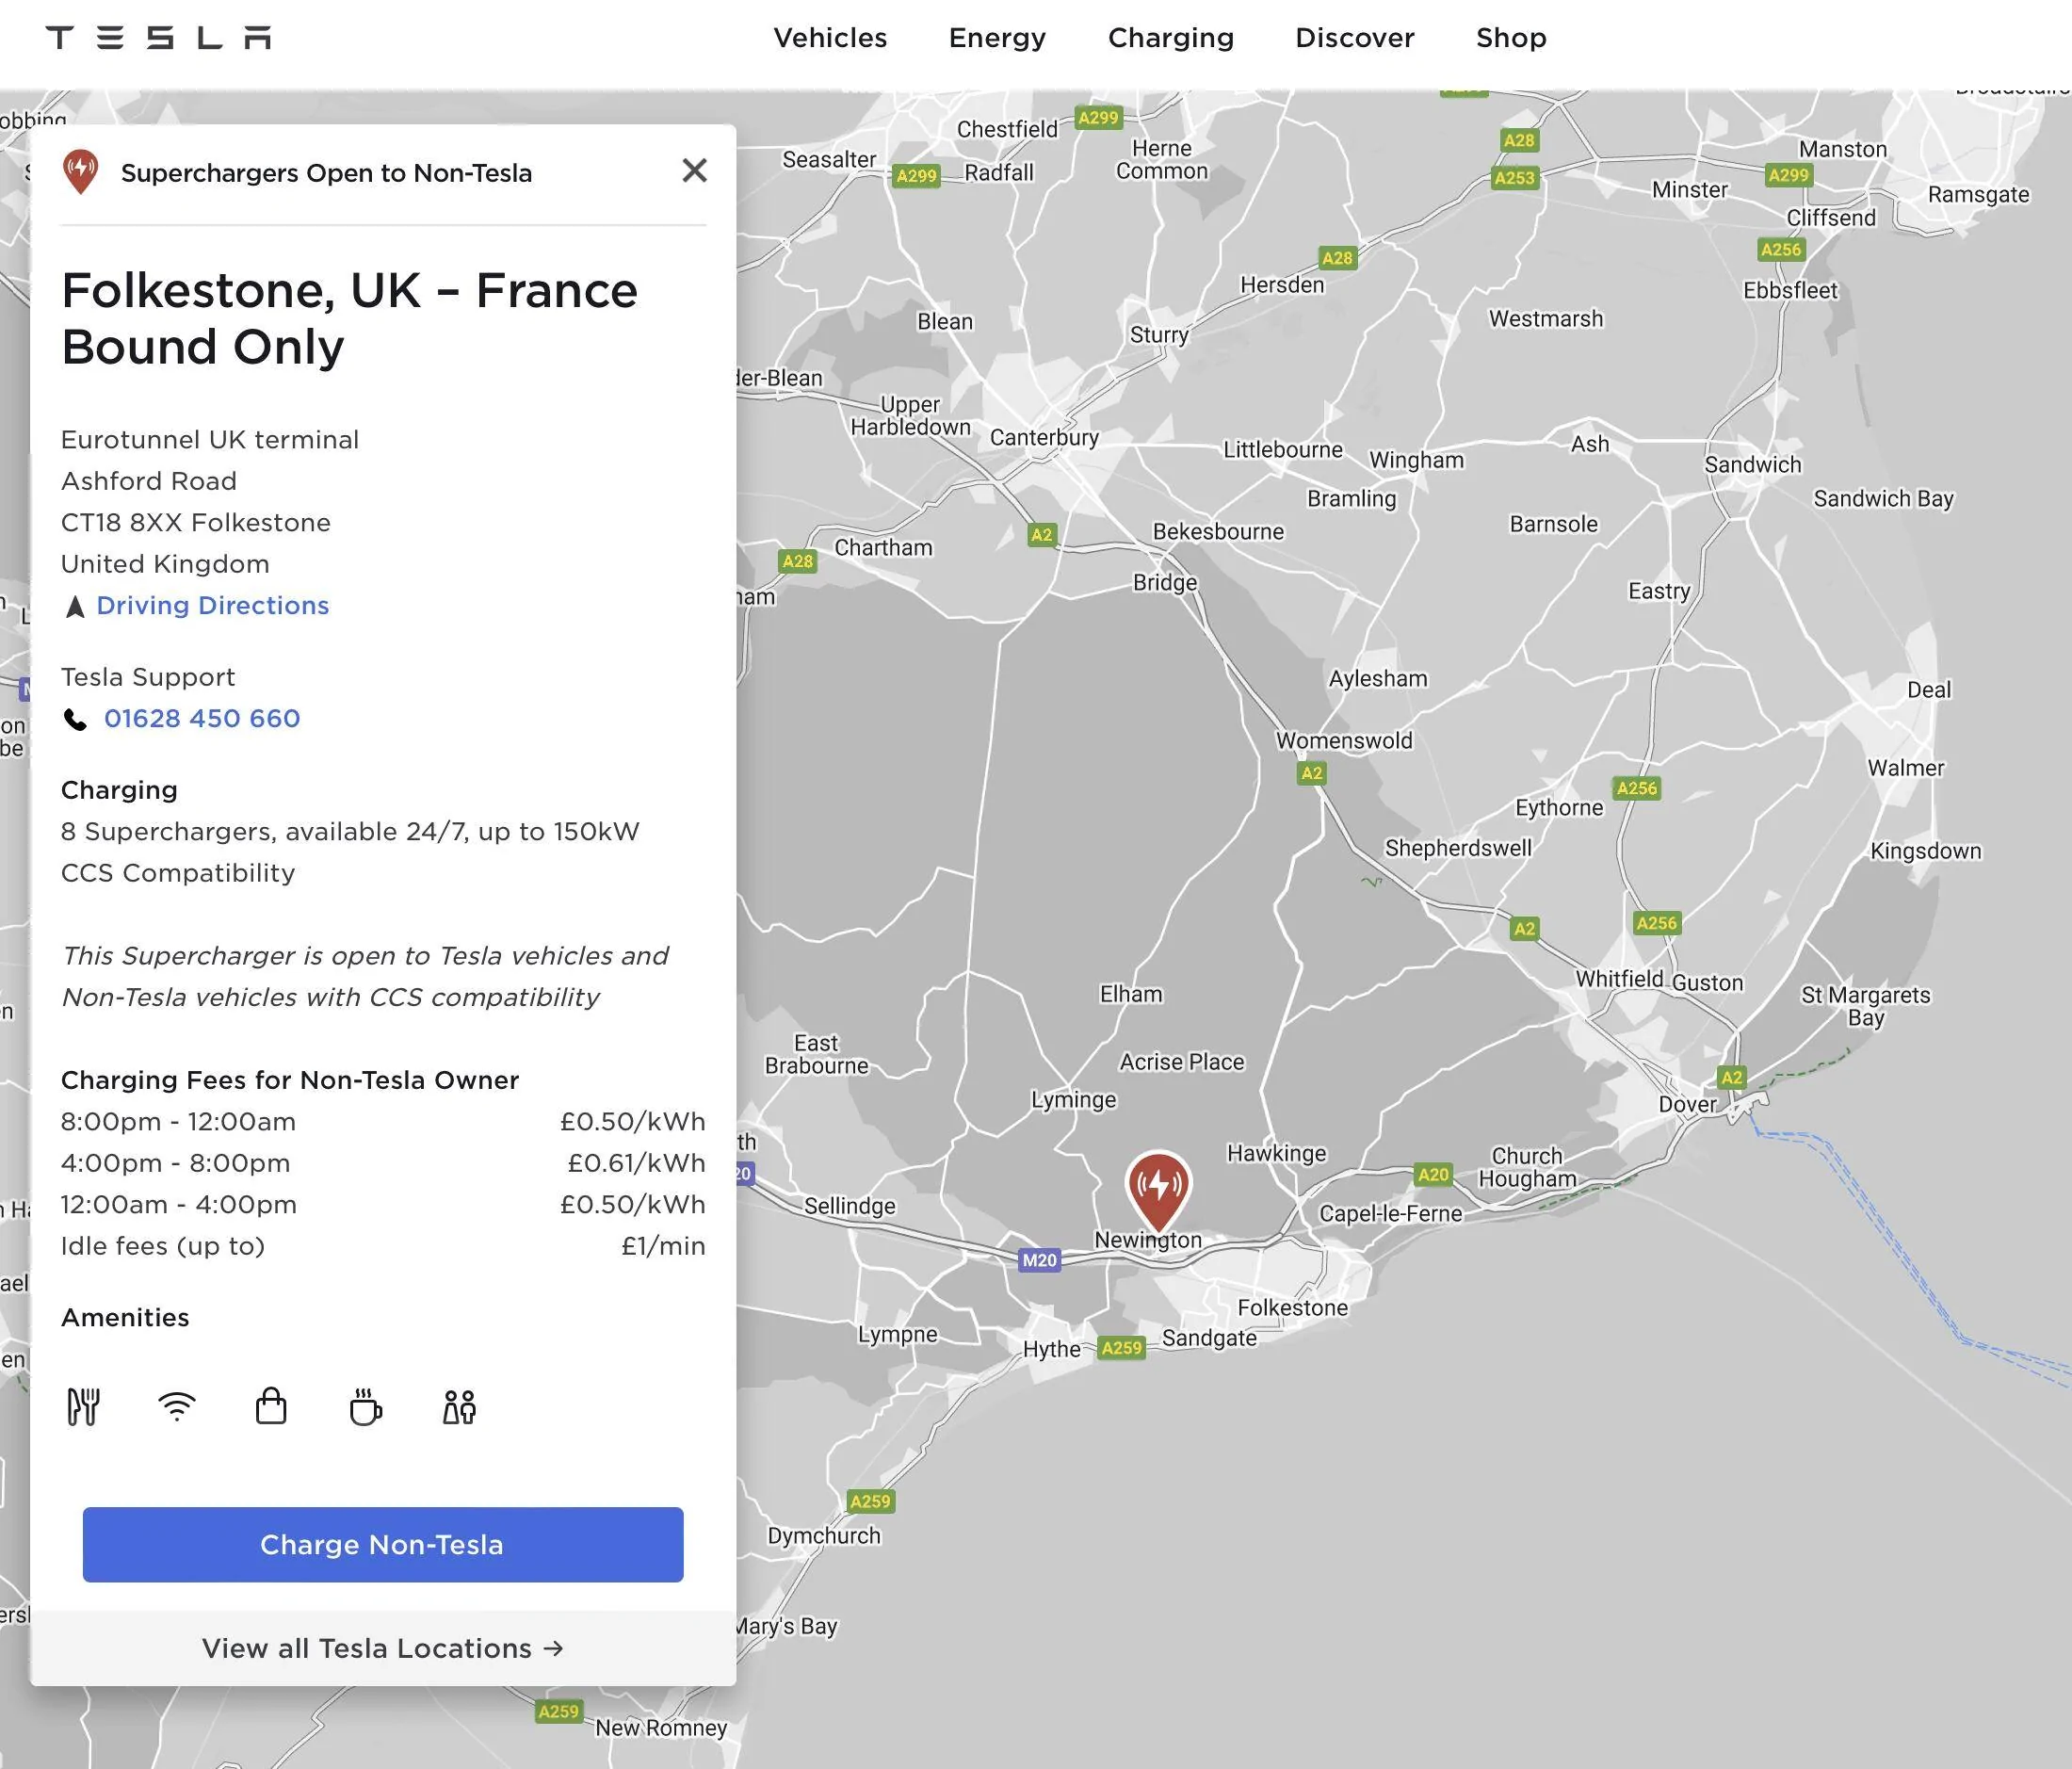Screen dimensions: 2072x1769
Task: Click the A253 road badge near Minster
Action: pyautogui.click(x=1514, y=178)
